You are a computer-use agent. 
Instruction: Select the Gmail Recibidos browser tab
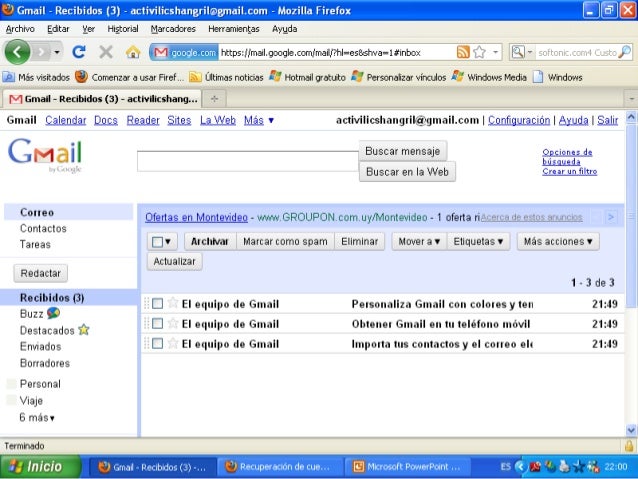click(x=103, y=98)
